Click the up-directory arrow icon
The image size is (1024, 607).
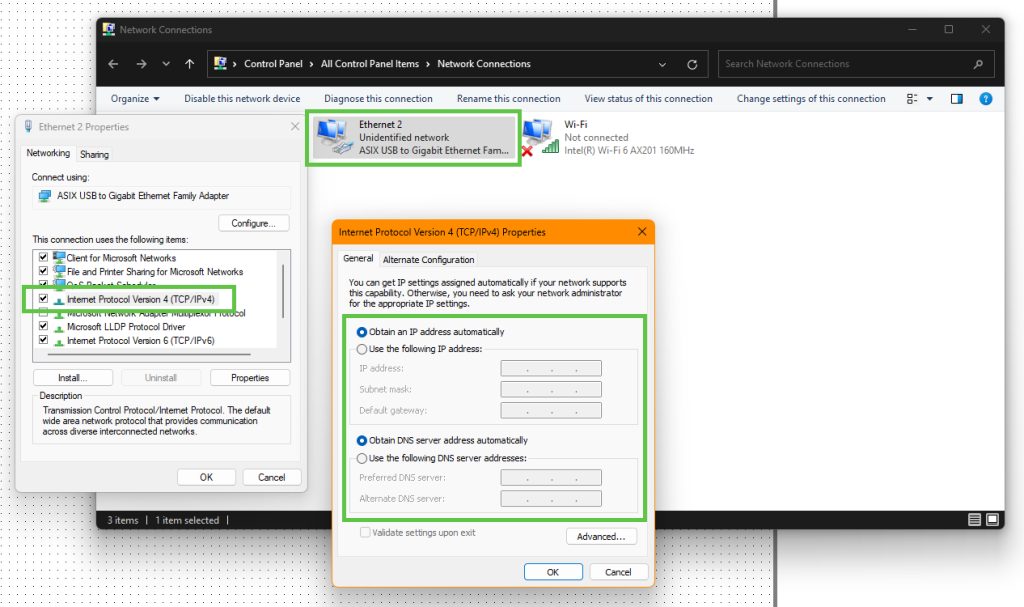[190, 64]
